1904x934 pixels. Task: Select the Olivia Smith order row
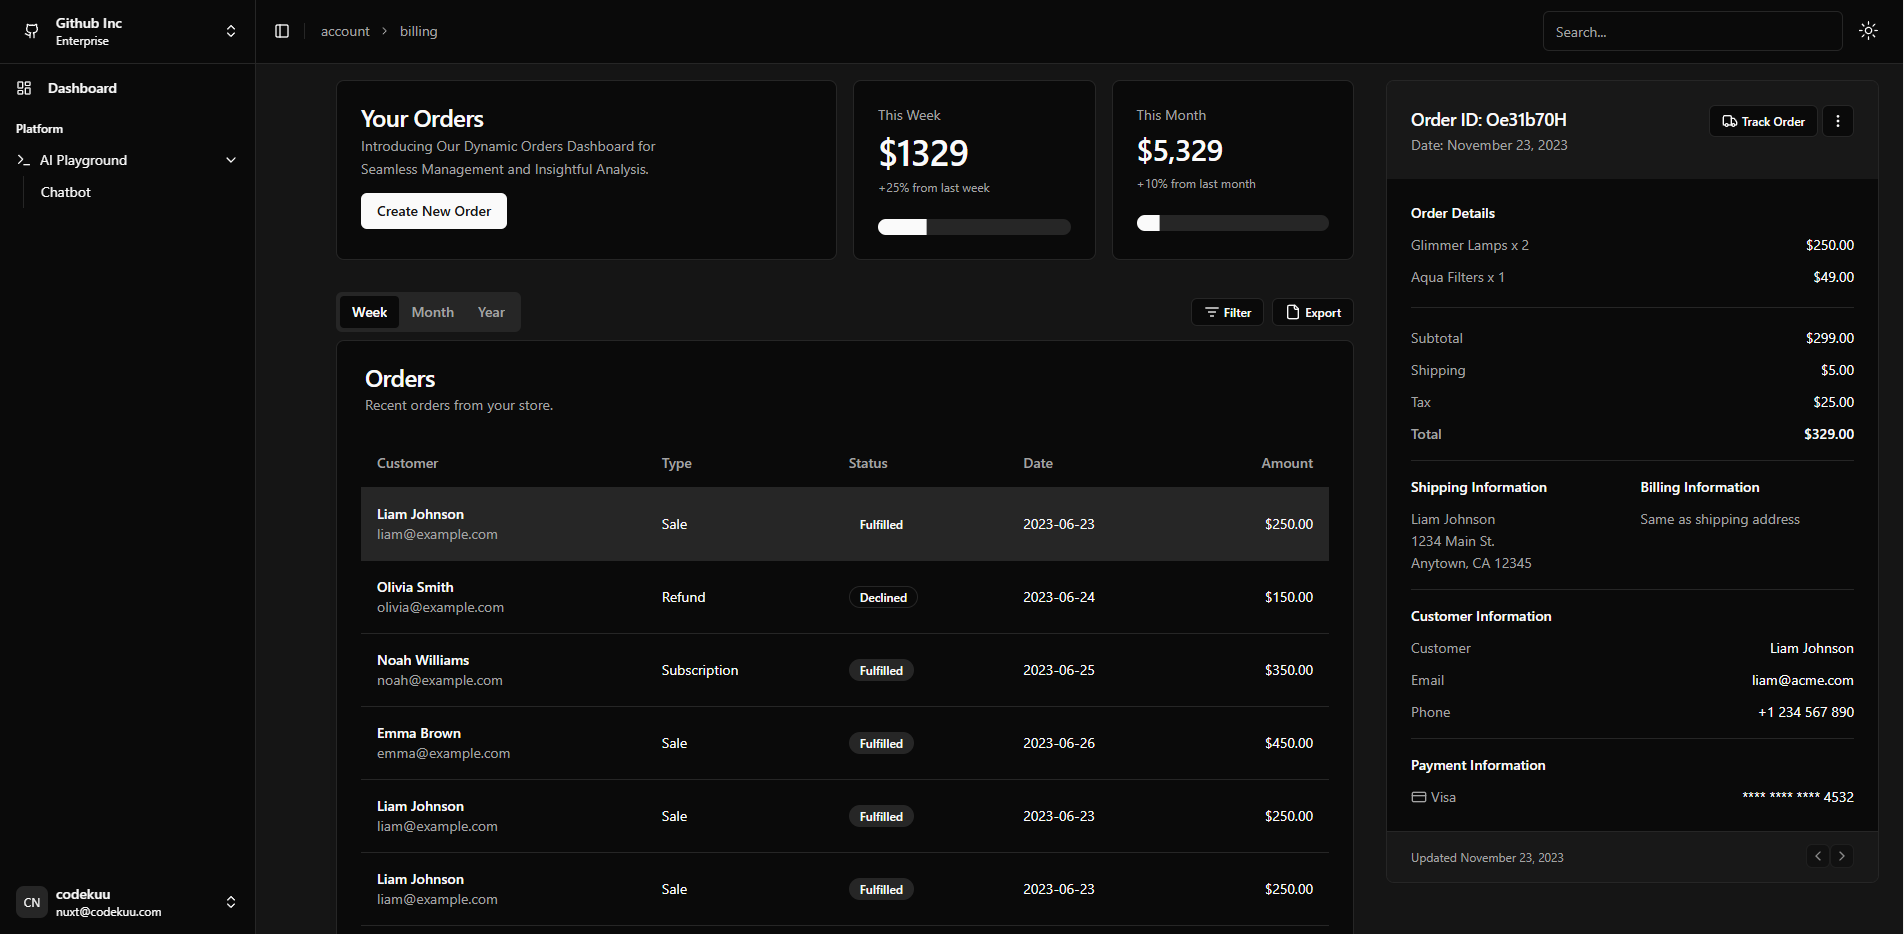845,597
